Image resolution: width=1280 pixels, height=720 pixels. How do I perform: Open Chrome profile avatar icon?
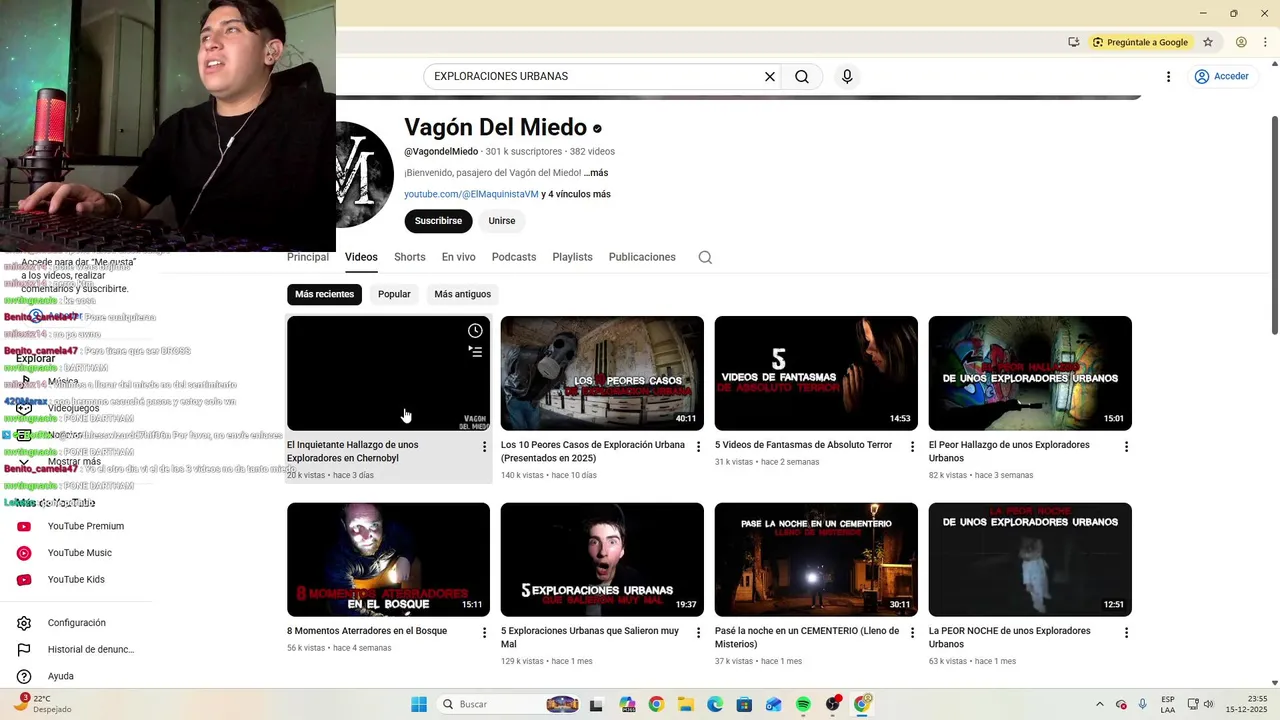coord(1241,42)
